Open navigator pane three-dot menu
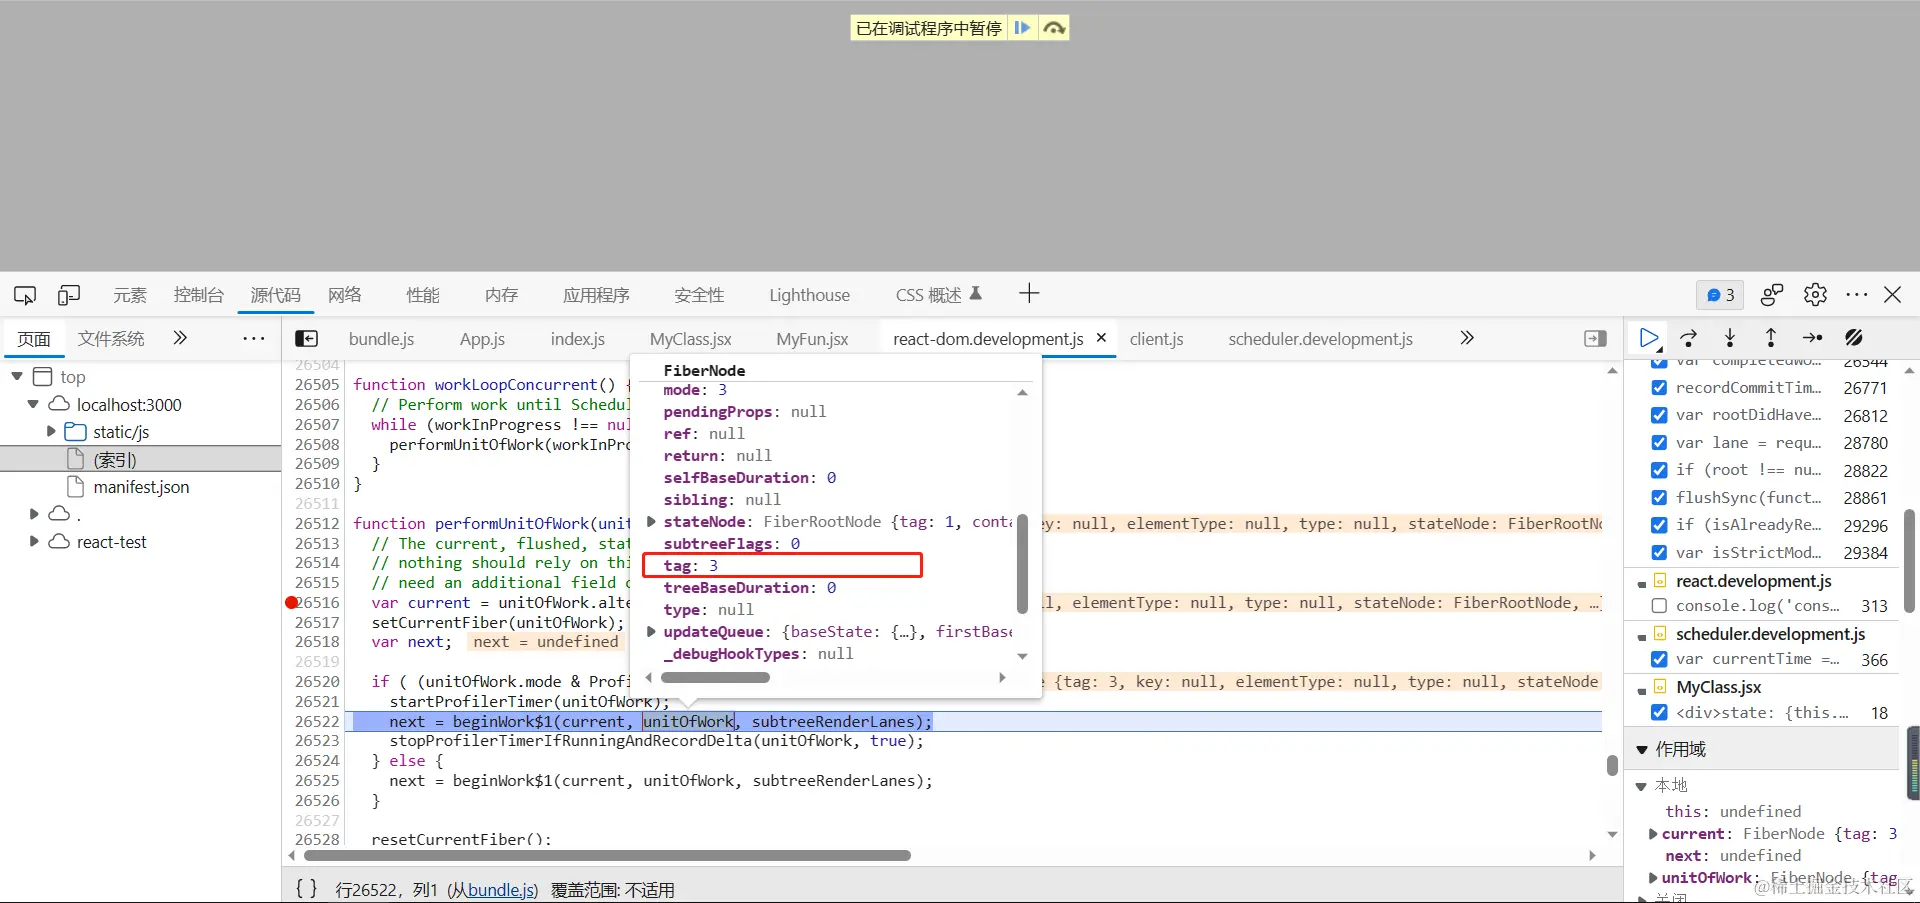Screen dimensions: 1920x903 click(254, 339)
